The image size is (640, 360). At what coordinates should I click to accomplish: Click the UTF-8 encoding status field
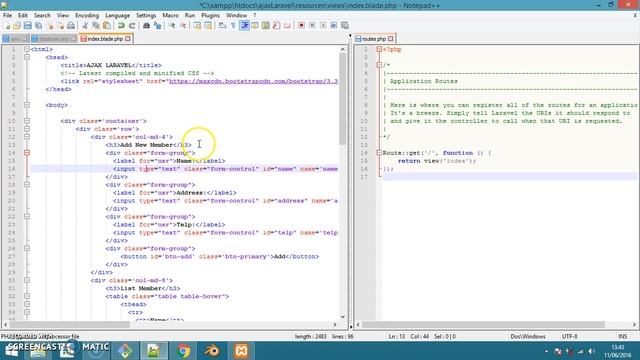pyautogui.click(x=569, y=337)
